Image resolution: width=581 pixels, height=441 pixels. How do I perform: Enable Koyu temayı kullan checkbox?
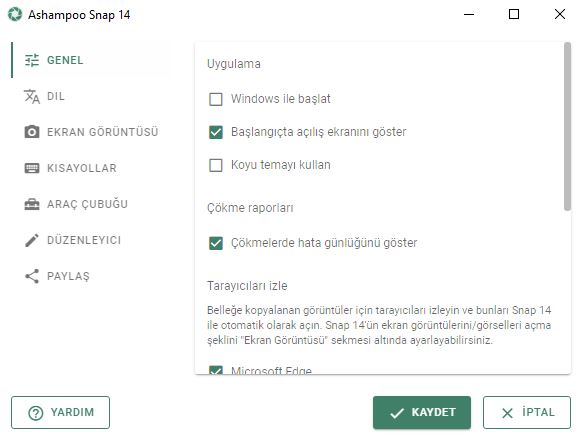tap(216, 165)
